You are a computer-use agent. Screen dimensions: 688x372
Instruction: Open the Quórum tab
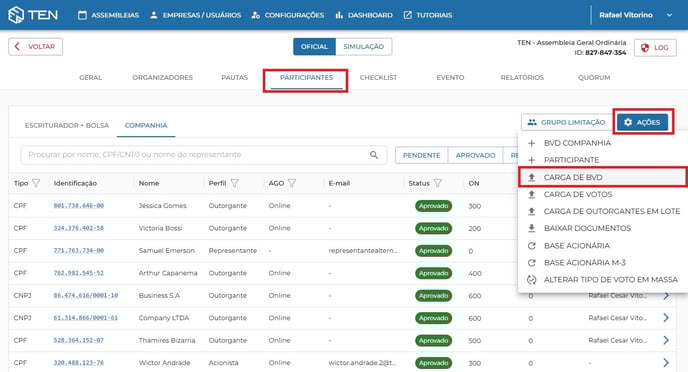pyautogui.click(x=594, y=78)
